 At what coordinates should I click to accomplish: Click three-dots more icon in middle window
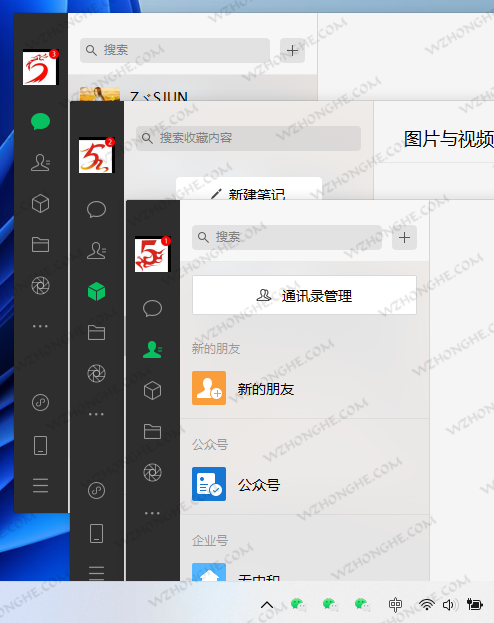point(97,414)
